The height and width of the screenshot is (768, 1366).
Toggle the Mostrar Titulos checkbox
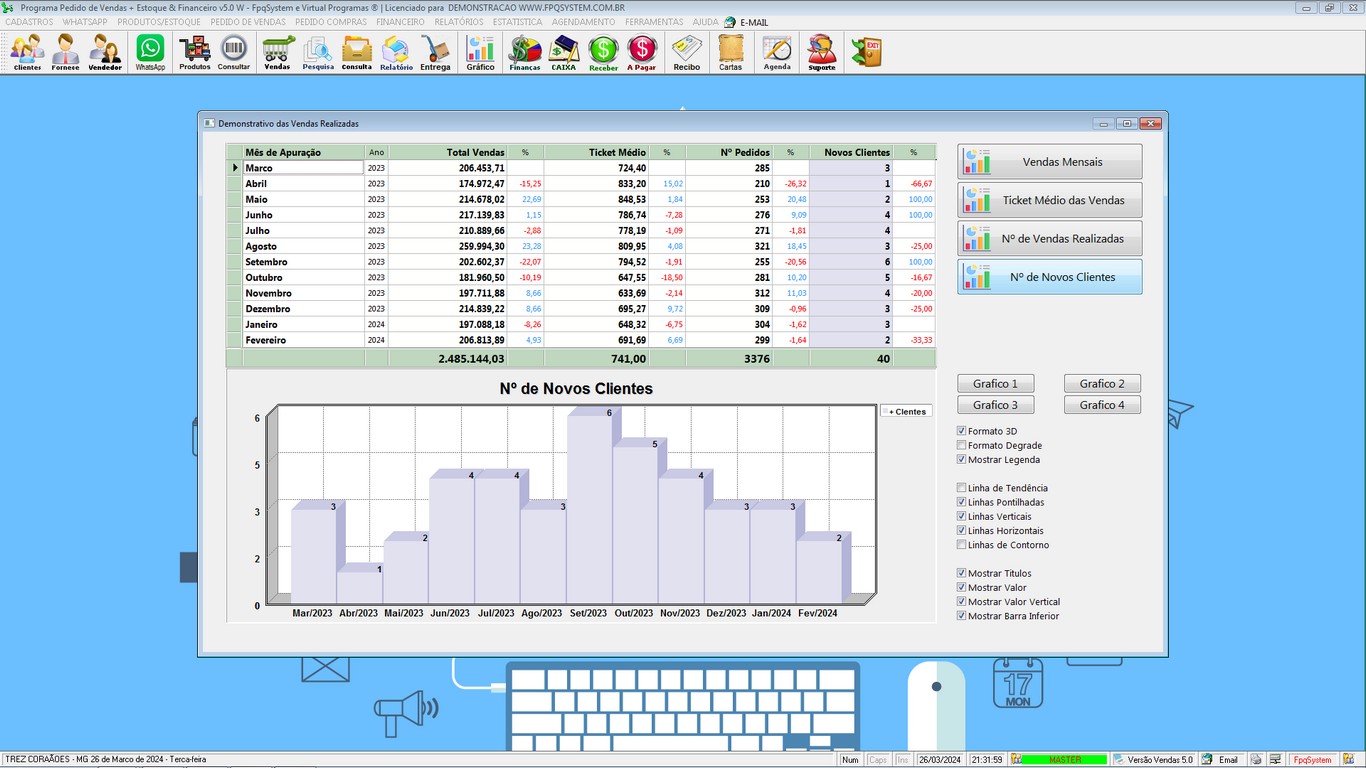click(x=962, y=573)
